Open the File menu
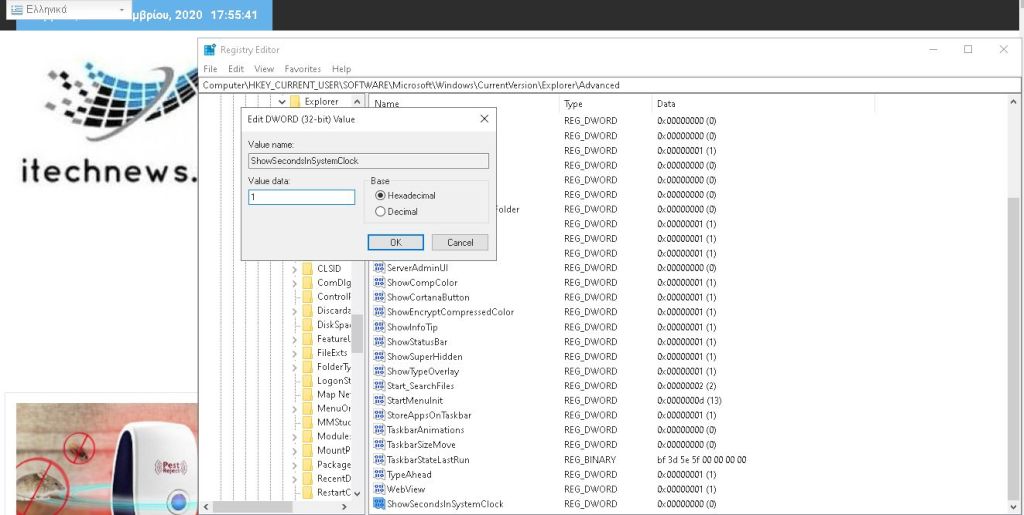 210,69
